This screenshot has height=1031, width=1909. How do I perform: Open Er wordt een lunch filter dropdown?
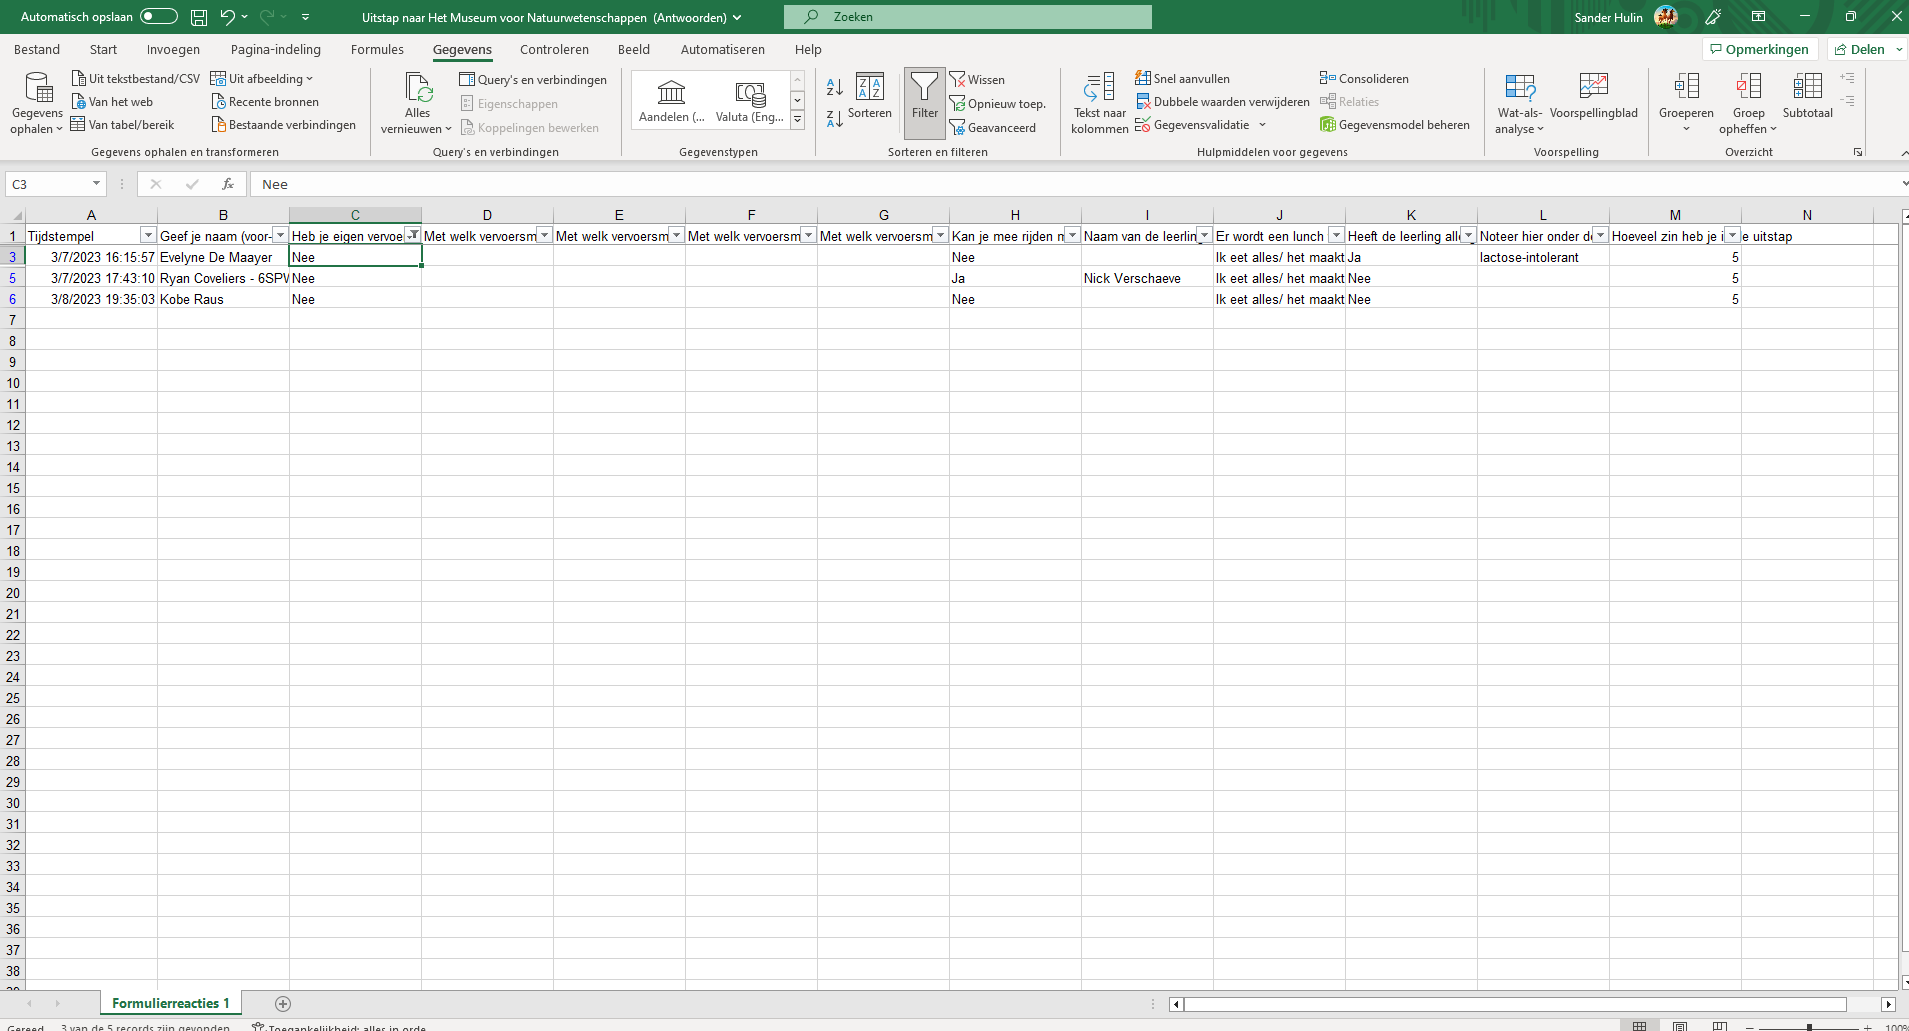1336,236
